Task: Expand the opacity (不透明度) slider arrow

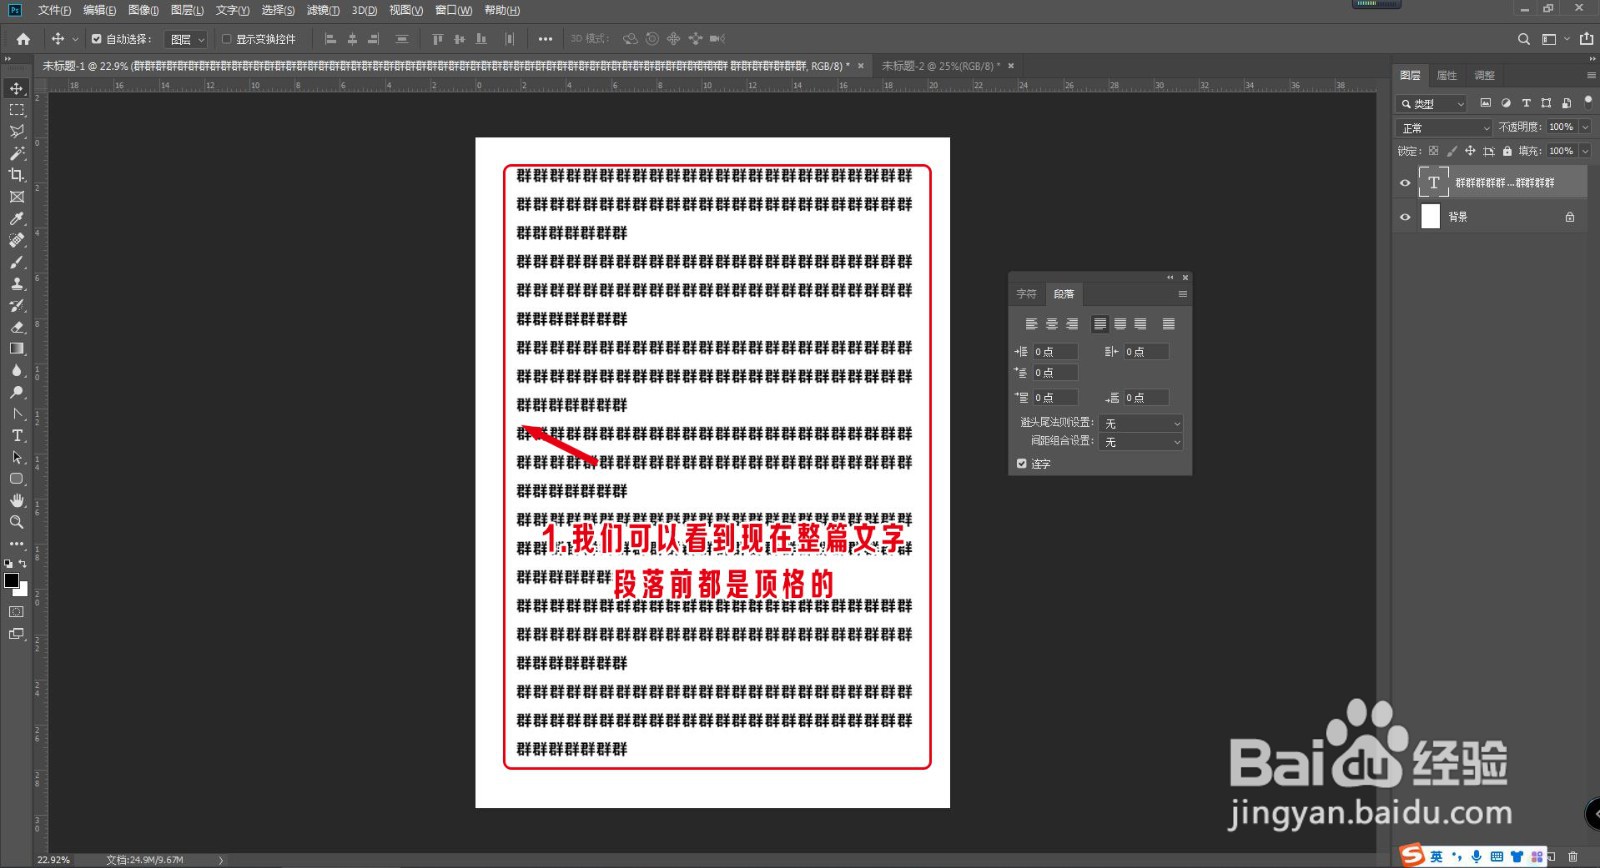Action: point(1585,127)
